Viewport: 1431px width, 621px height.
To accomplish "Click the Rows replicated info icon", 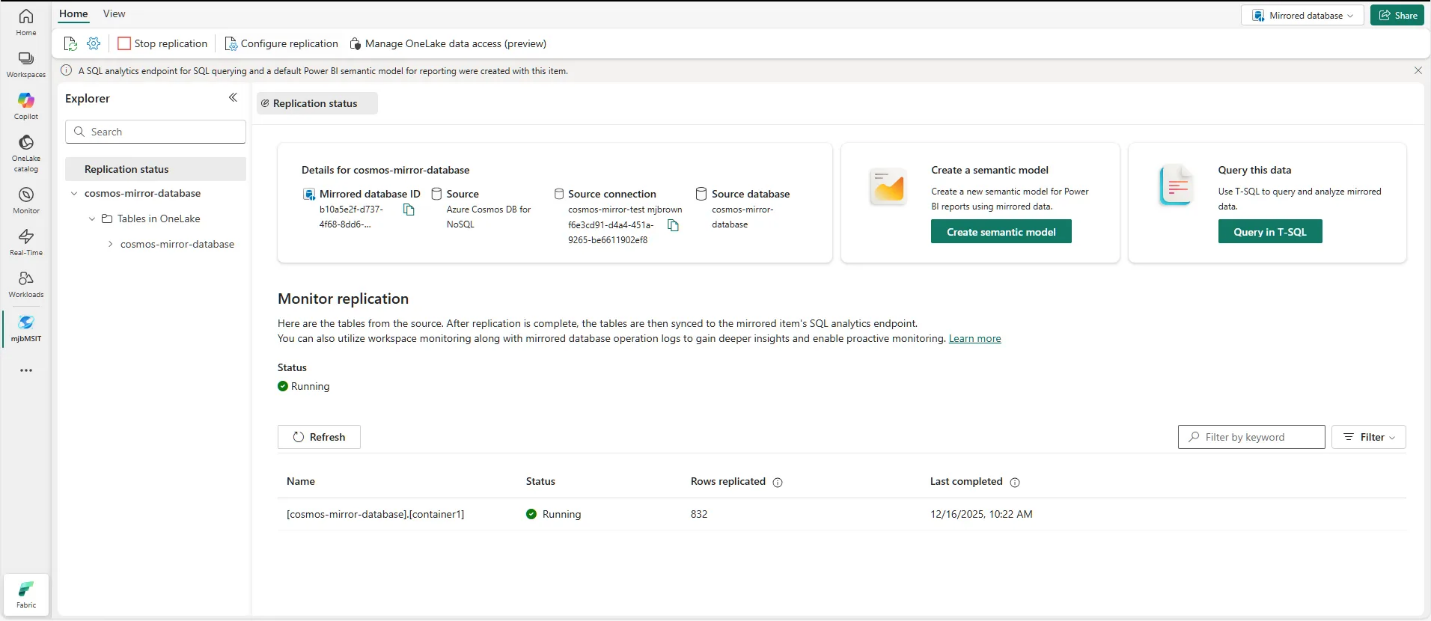I will (x=777, y=482).
